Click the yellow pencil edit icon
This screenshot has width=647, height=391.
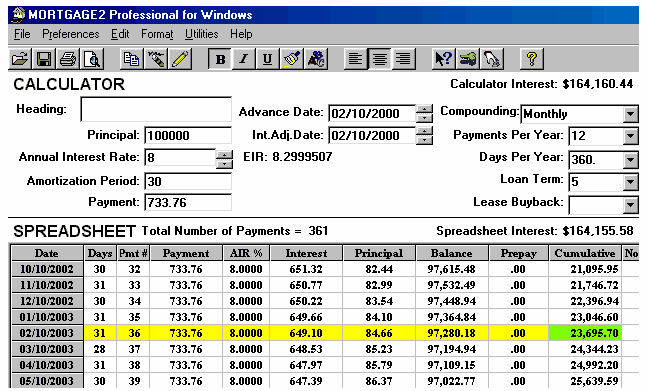click(x=180, y=59)
